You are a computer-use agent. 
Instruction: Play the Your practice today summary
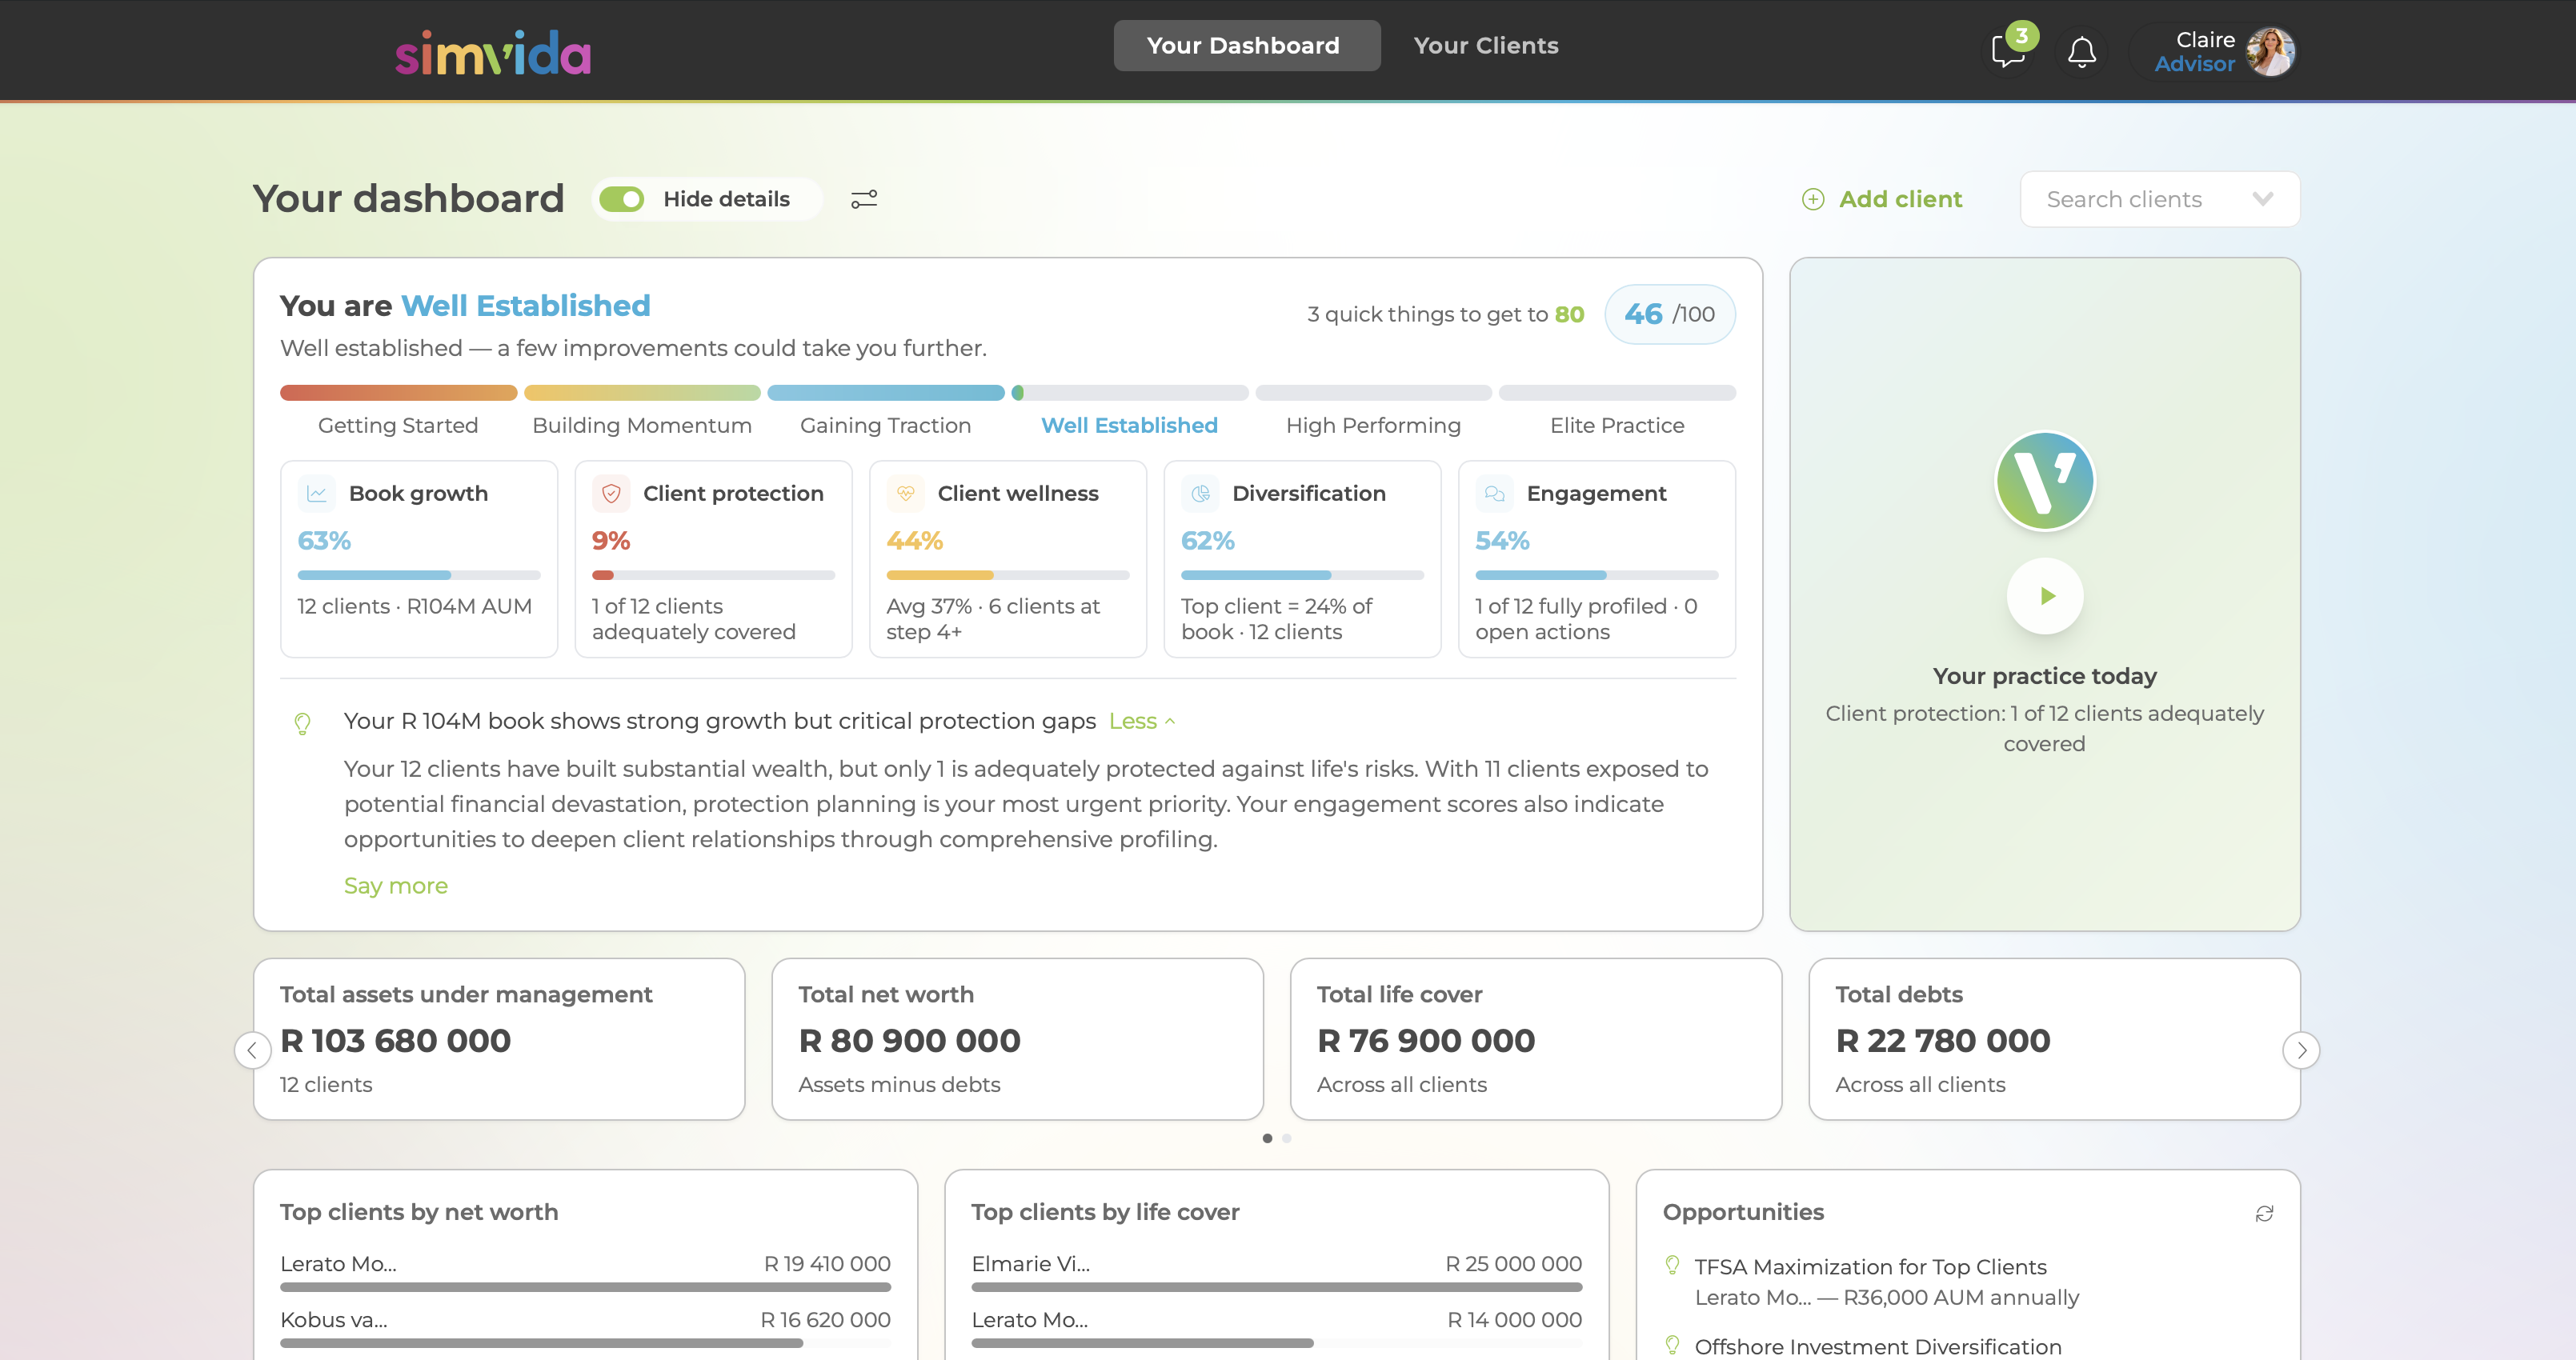point(2045,596)
